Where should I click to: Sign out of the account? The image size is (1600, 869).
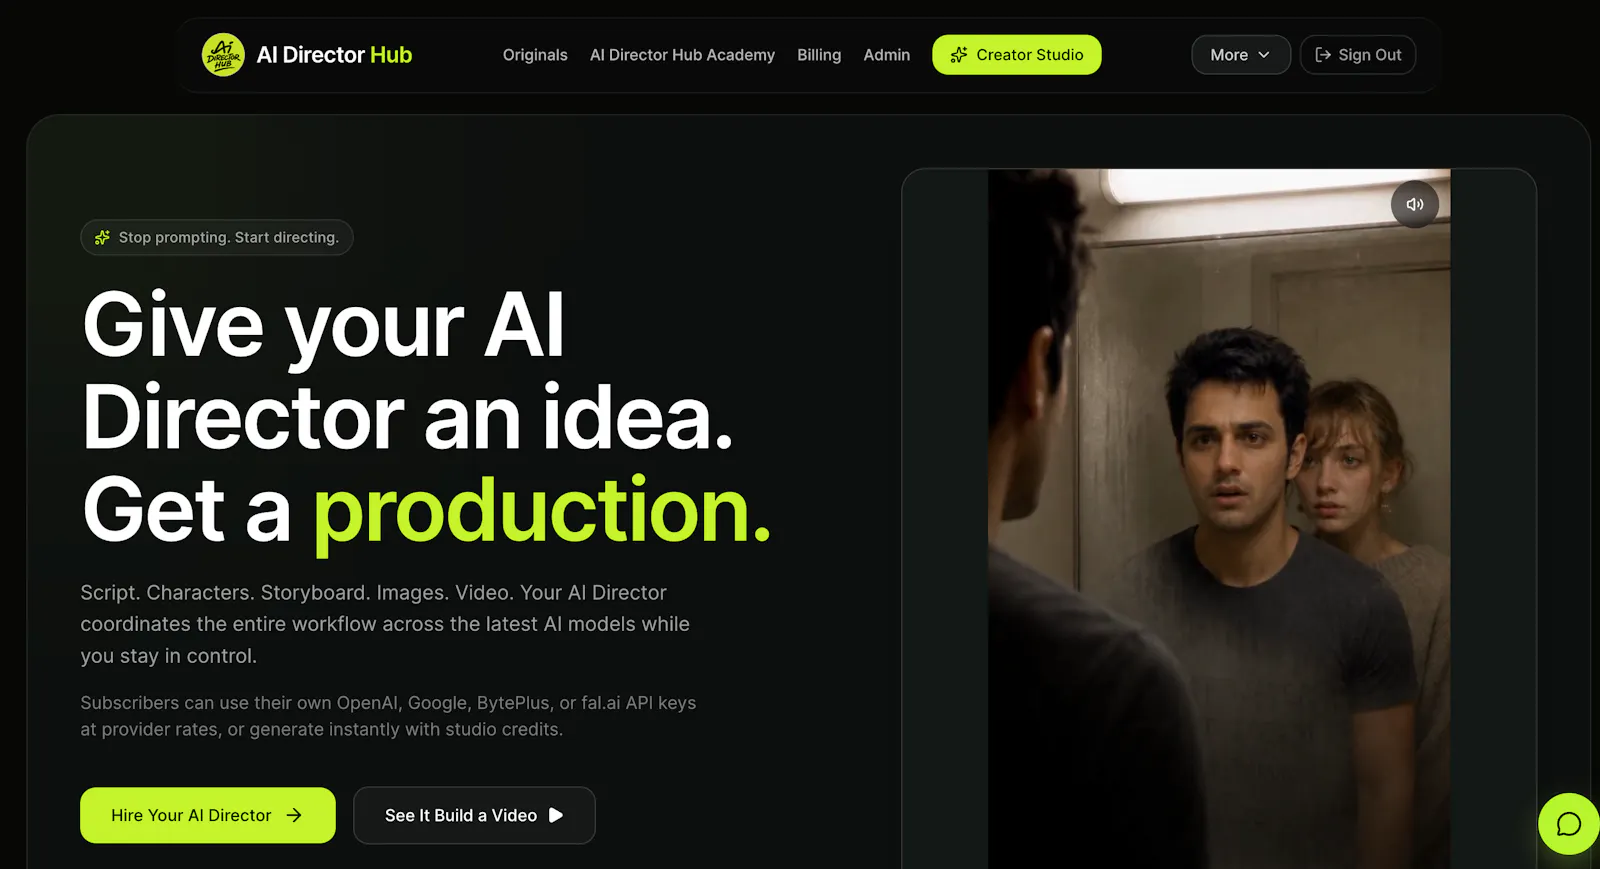pyautogui.click(x=1358, y=55)
